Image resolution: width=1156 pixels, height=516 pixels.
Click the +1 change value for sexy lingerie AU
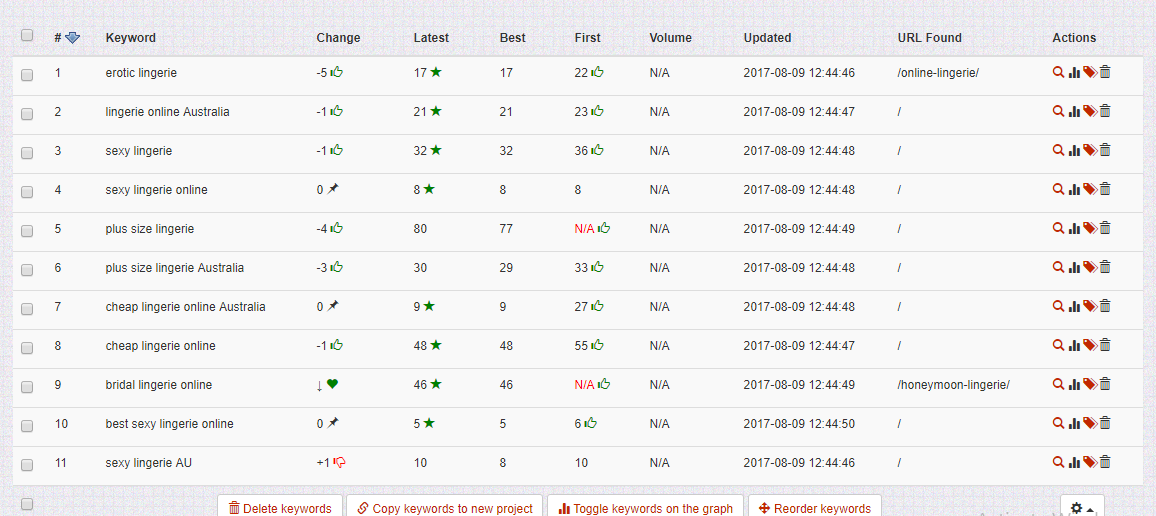coord(323,463)
